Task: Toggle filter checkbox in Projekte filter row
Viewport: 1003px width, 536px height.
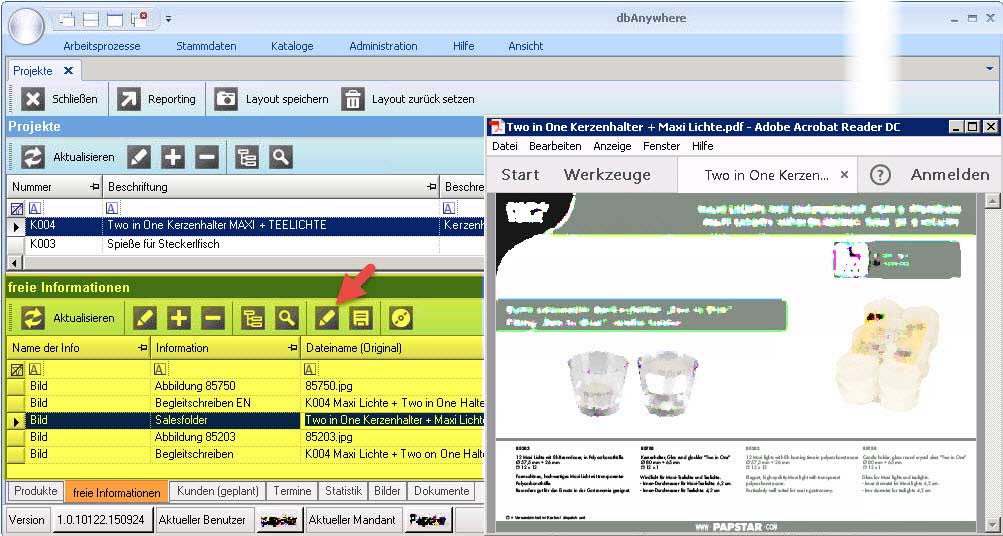Action: click(x=16, y=209)
